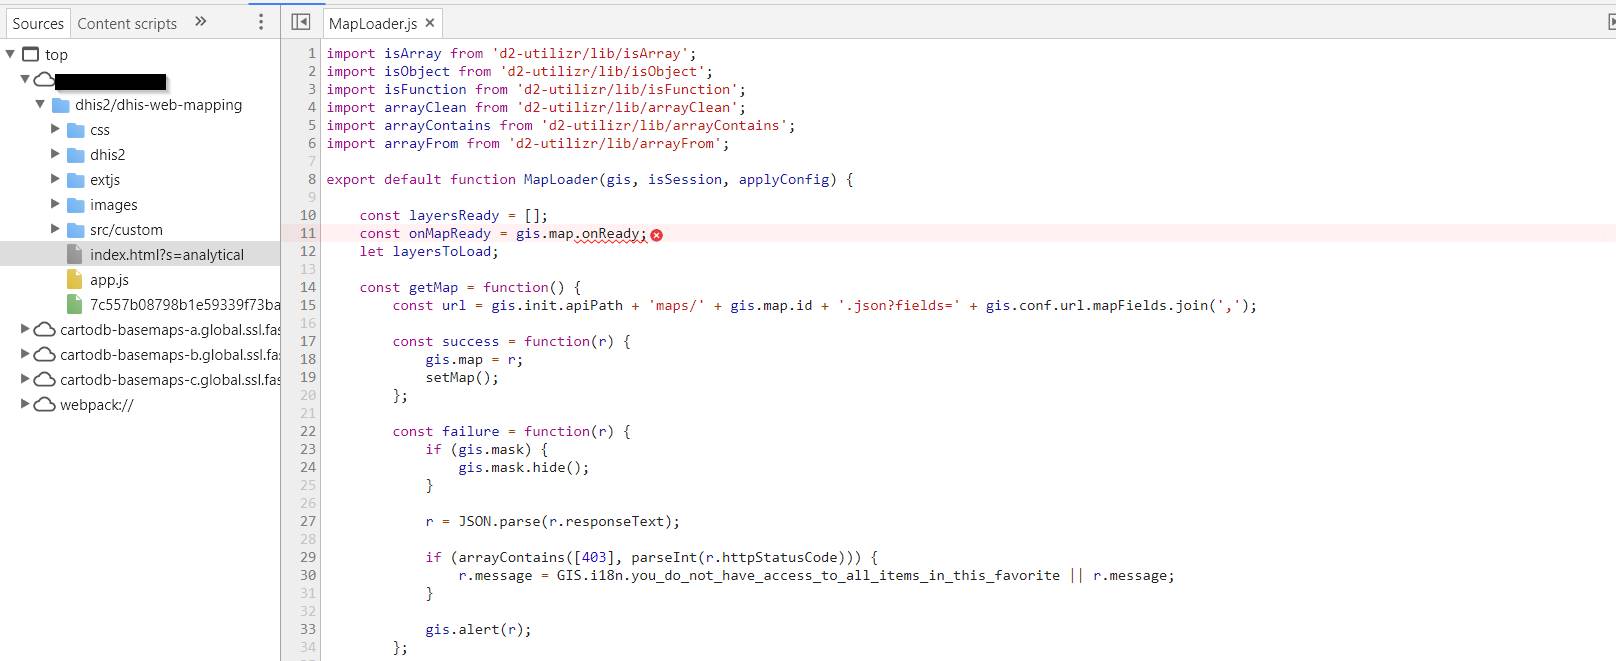Set breakpoint on line number 29
The width and height of the screenshot is (1616, 661).
click(x=307, y=557)
